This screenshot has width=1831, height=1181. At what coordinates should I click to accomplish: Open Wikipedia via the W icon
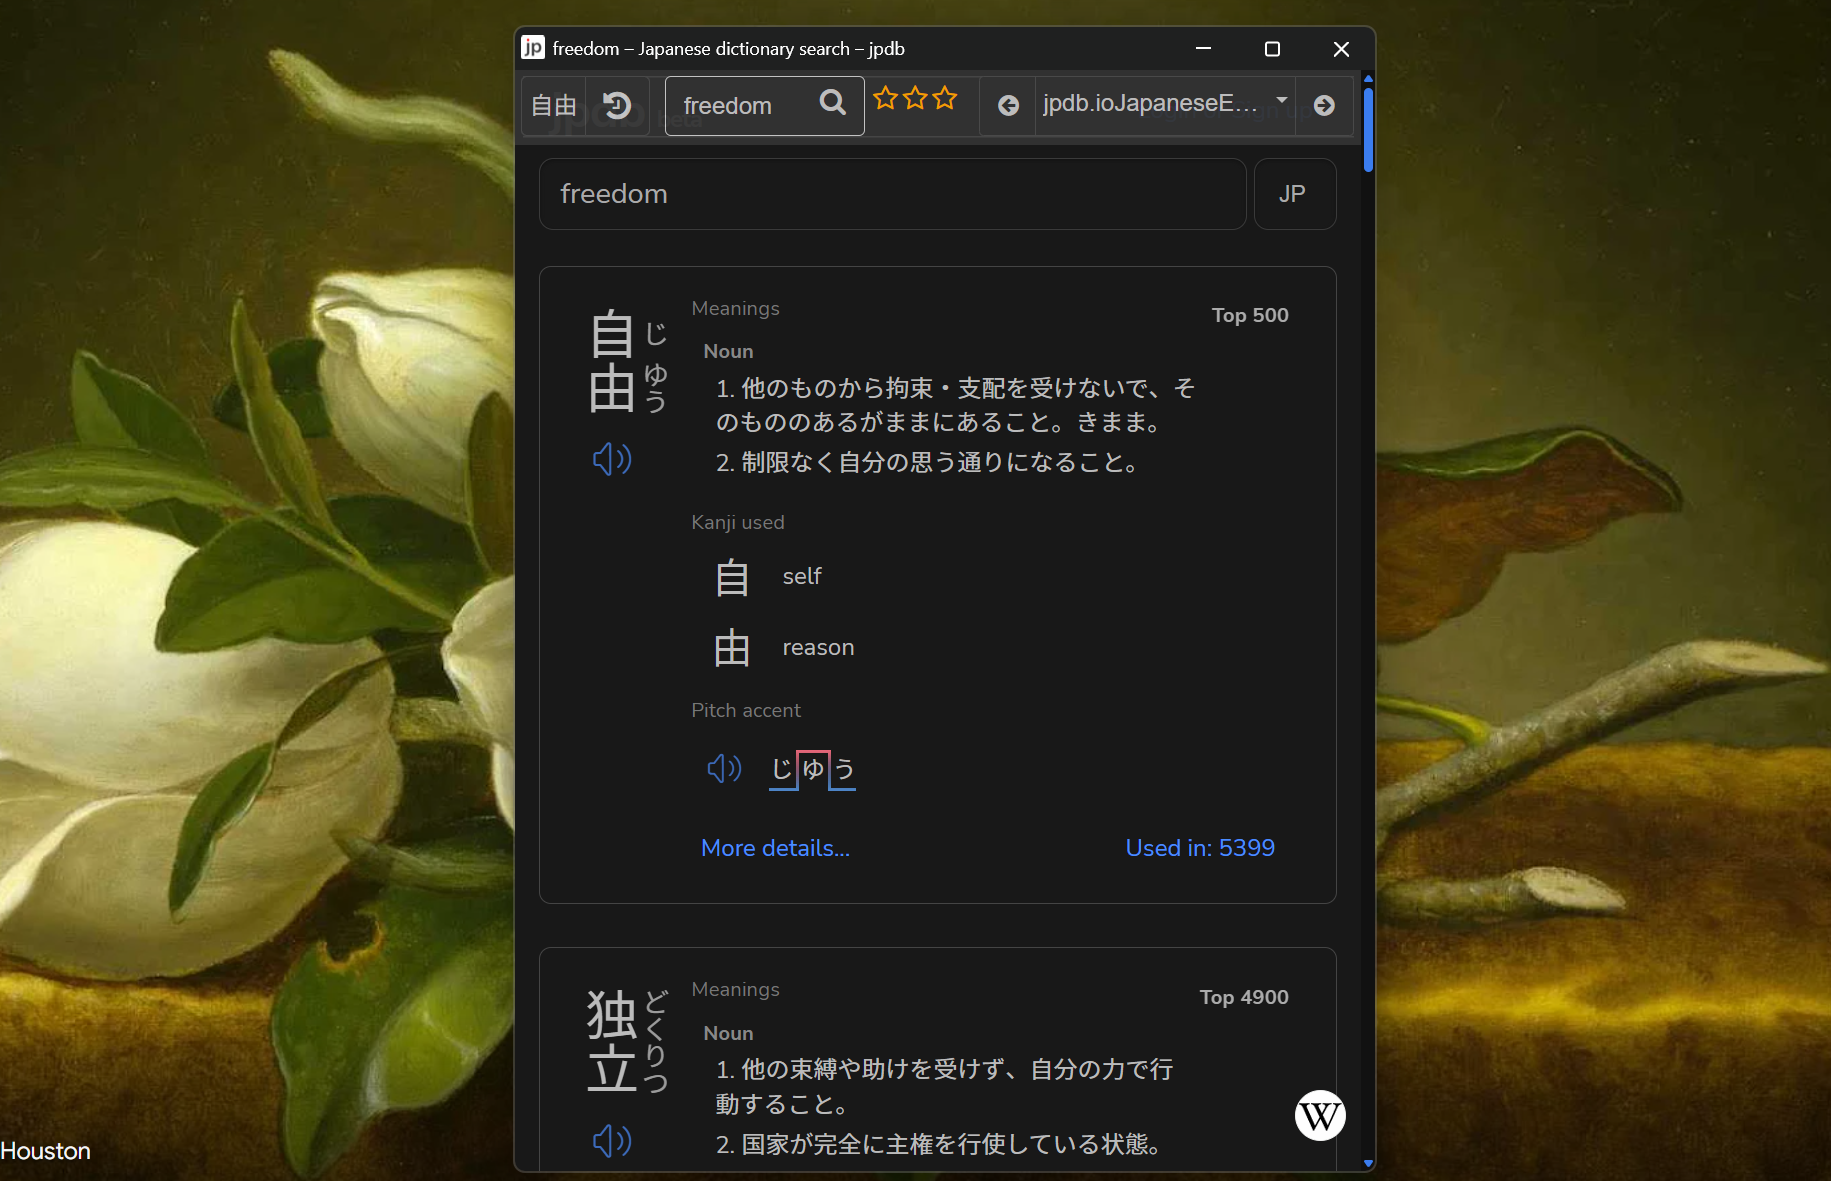1320,1115
